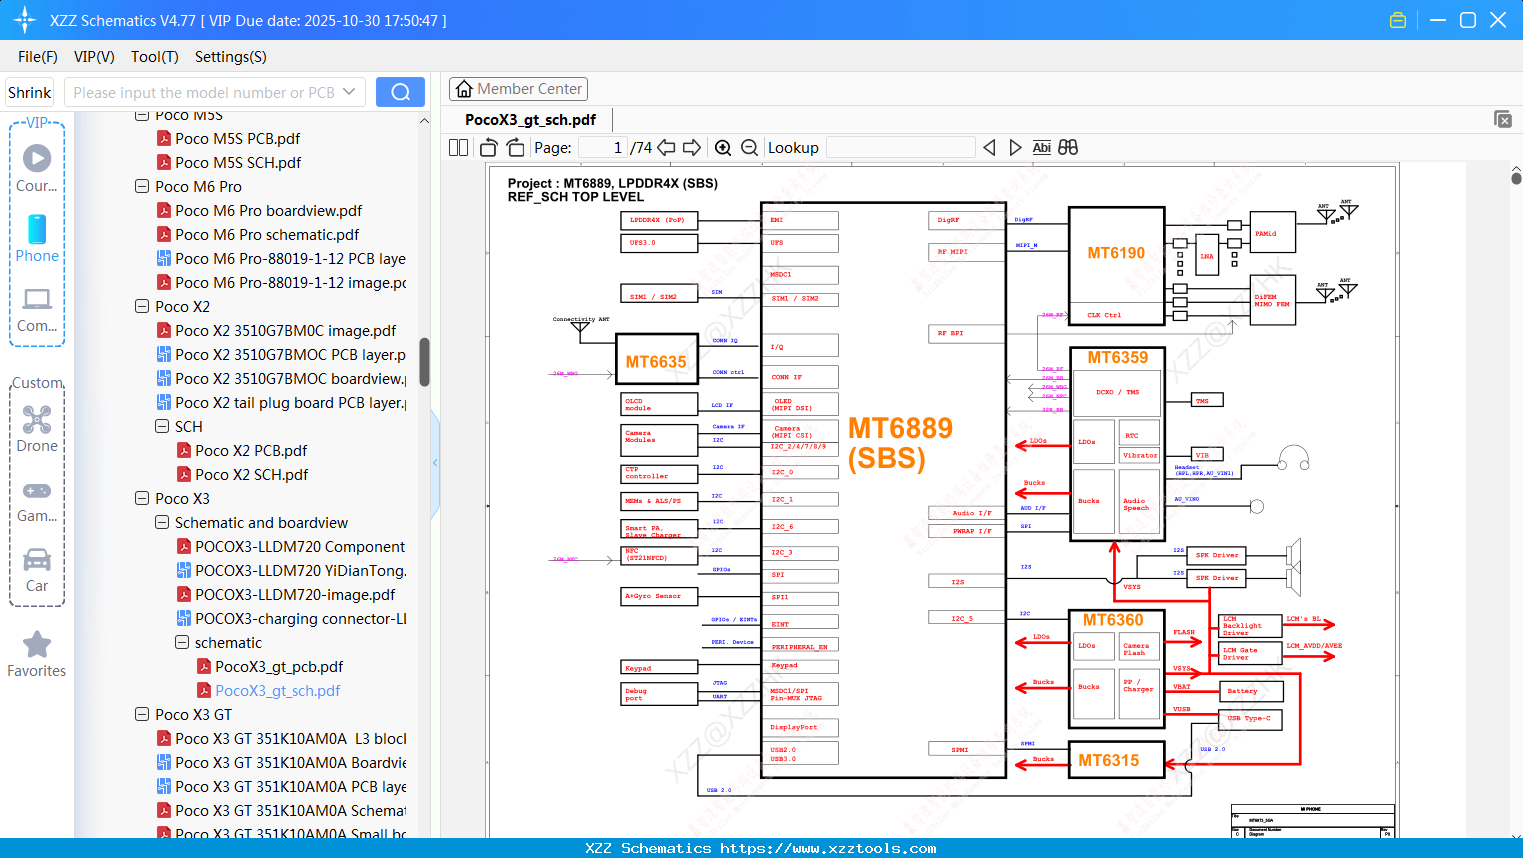Screen dimensions: 1523x858
Task: Click the binoculars search icon
Action: click(1068, 148)
